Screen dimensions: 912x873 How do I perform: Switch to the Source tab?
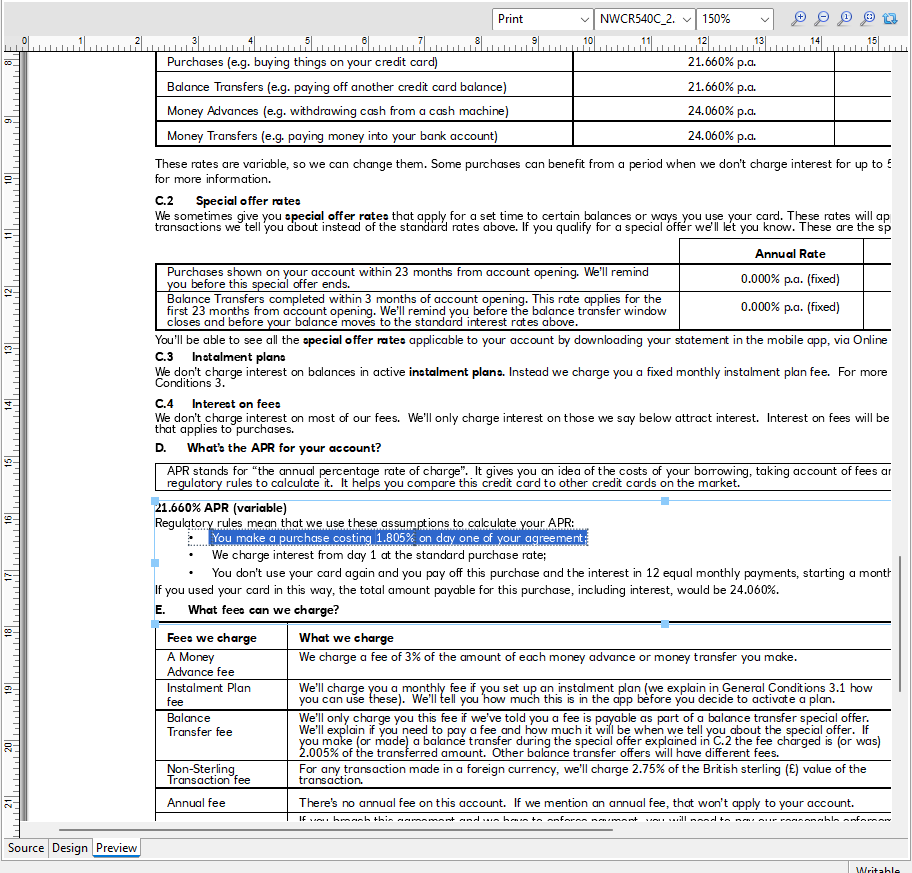[x=26, y=848]
